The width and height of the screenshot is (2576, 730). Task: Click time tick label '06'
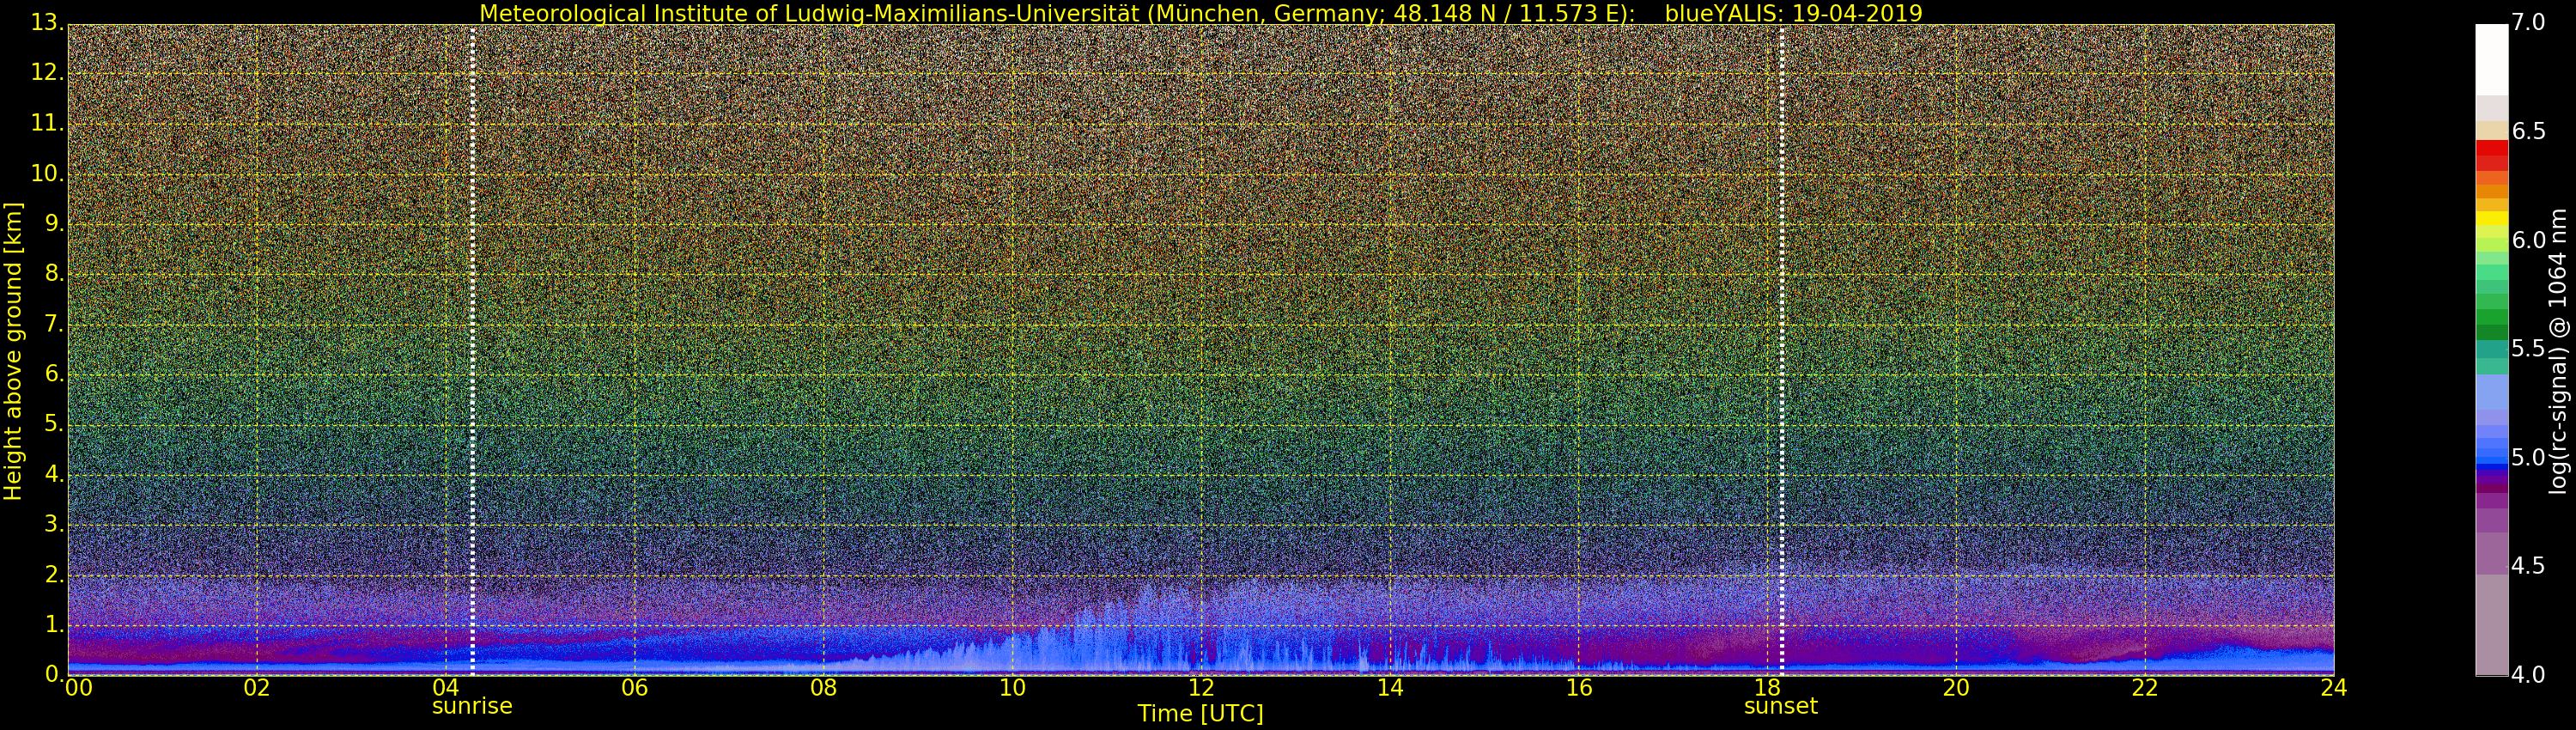coord(635,688)
